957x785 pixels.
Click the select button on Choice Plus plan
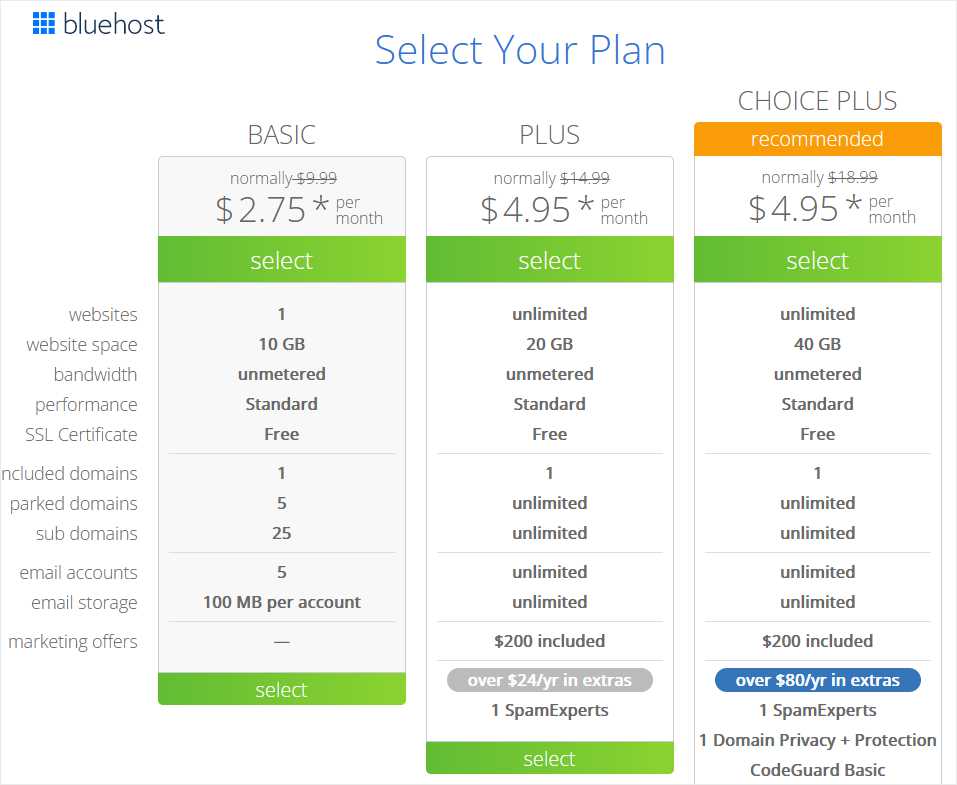[x=817, y=260]
